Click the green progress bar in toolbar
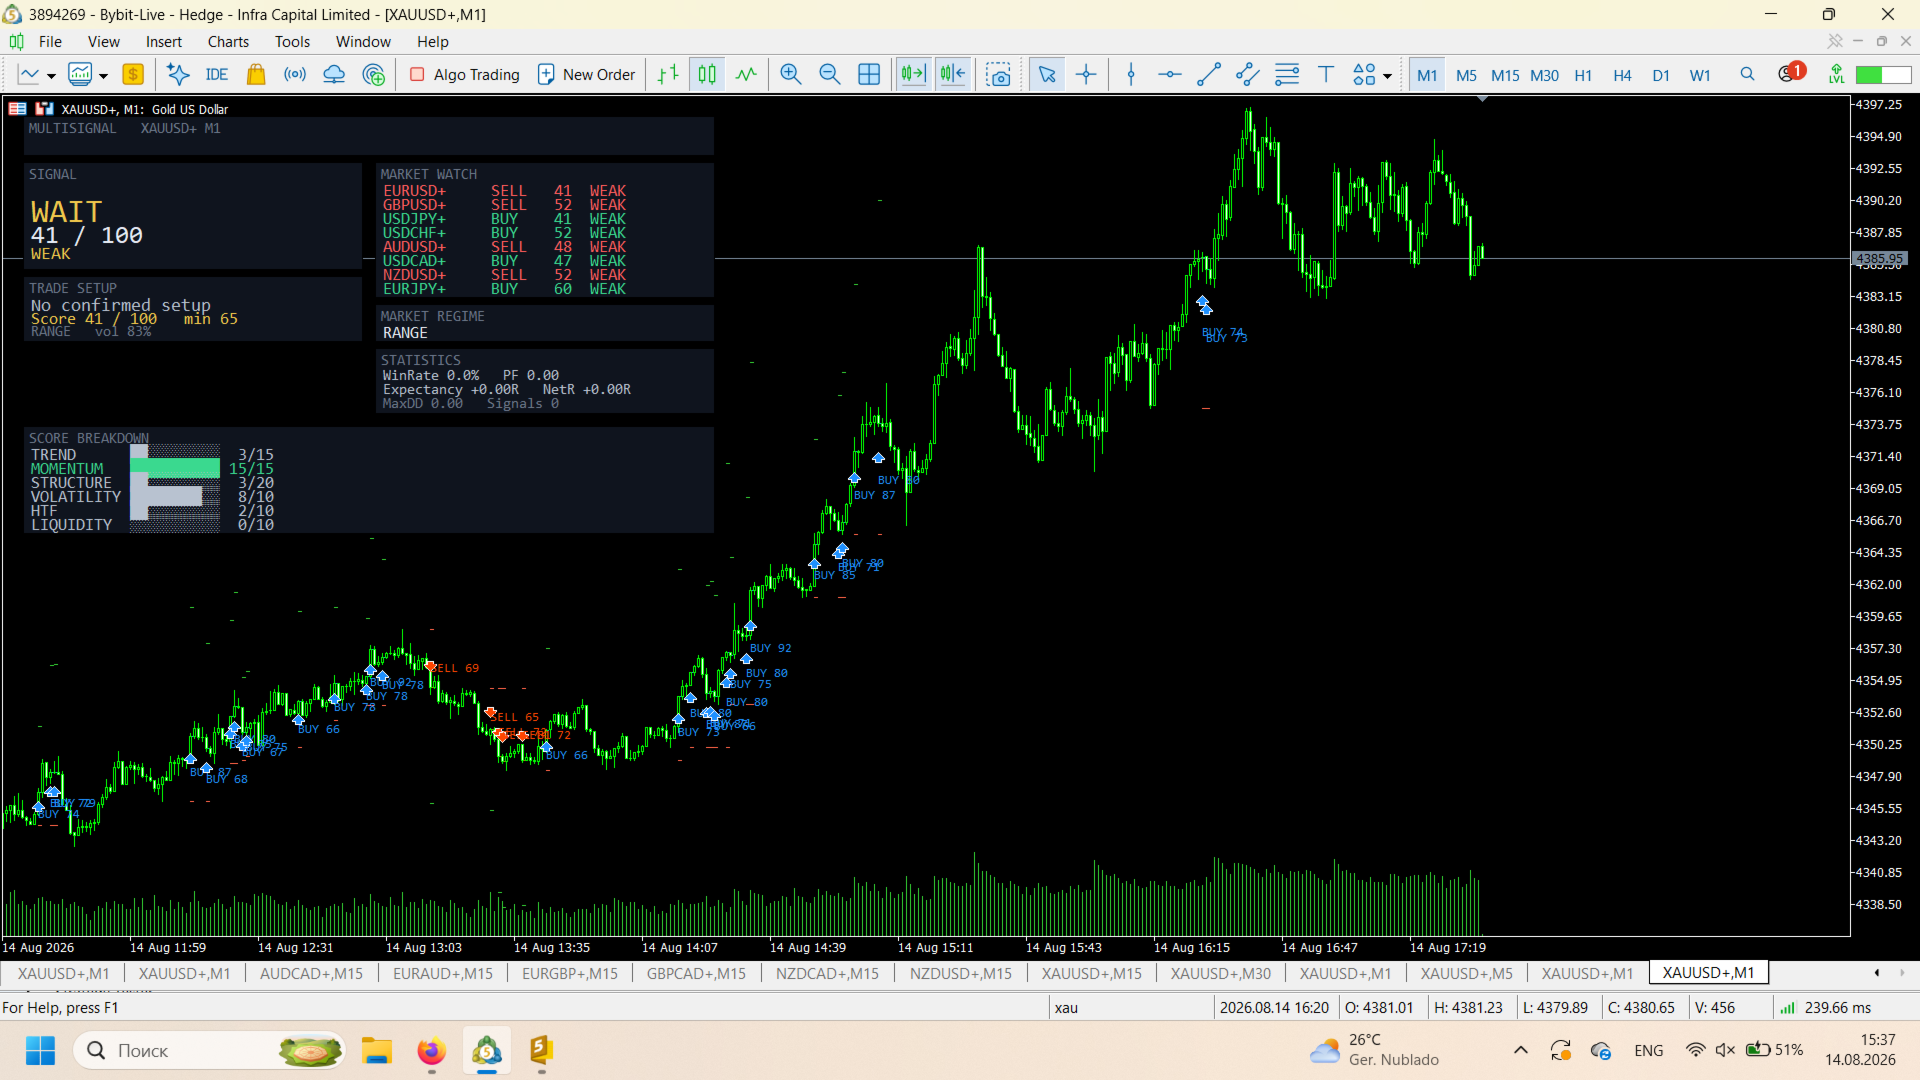The image size is (1920, 1080). coord(1883,75)
